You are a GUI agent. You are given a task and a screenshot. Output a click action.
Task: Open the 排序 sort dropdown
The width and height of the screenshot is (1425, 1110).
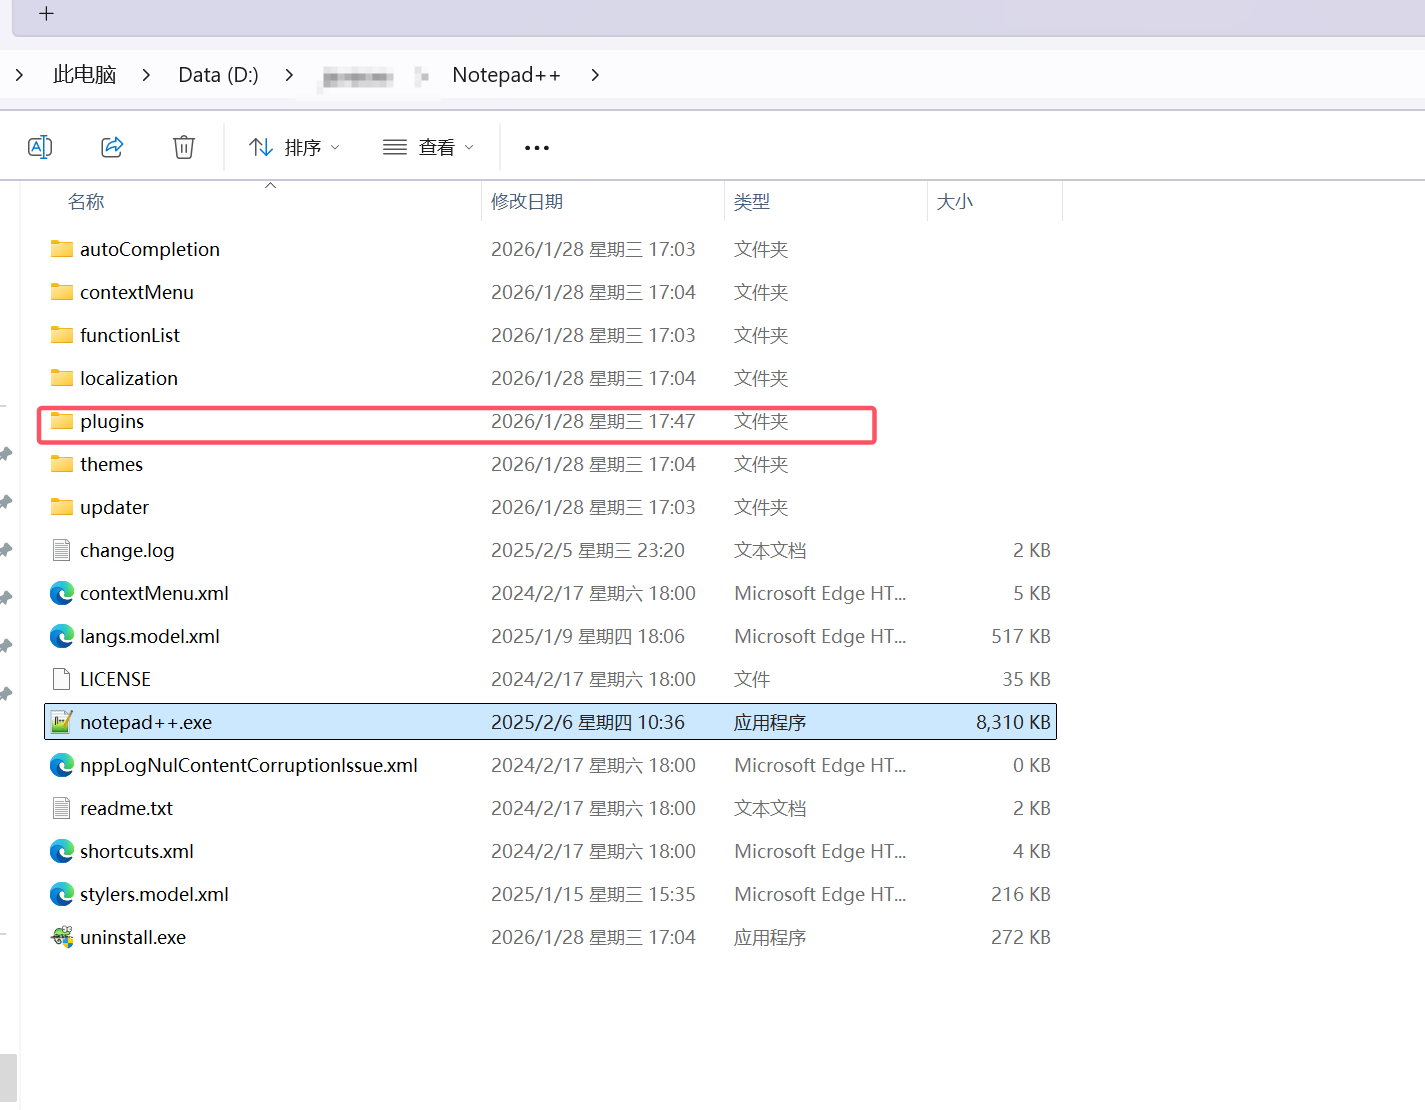[x=294, y=147]
